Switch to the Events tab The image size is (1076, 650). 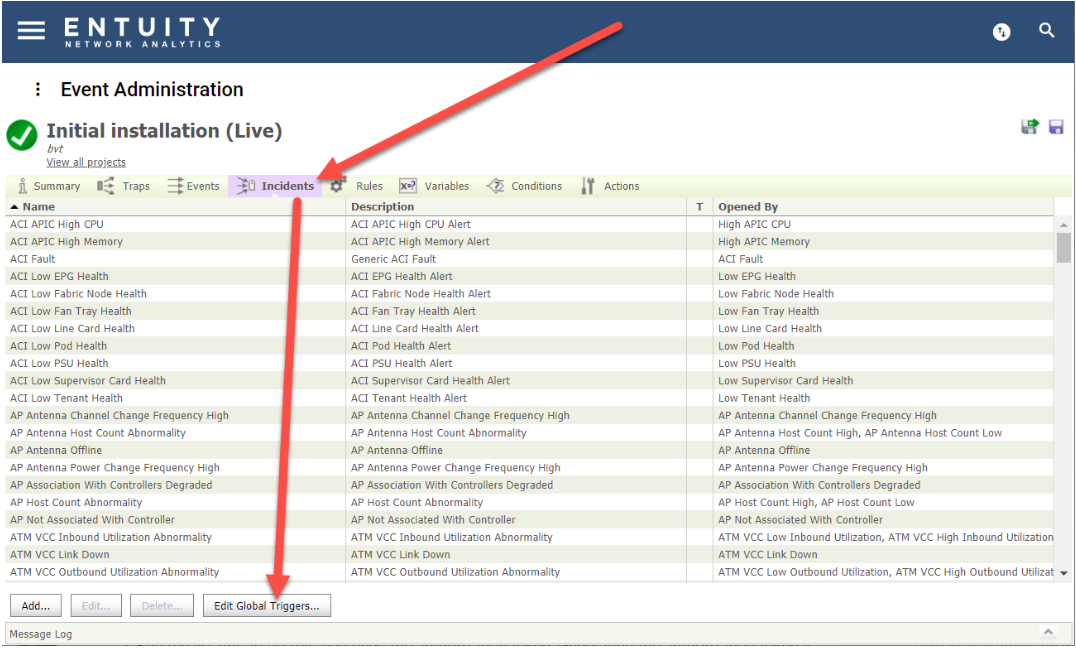pos(194,186)
